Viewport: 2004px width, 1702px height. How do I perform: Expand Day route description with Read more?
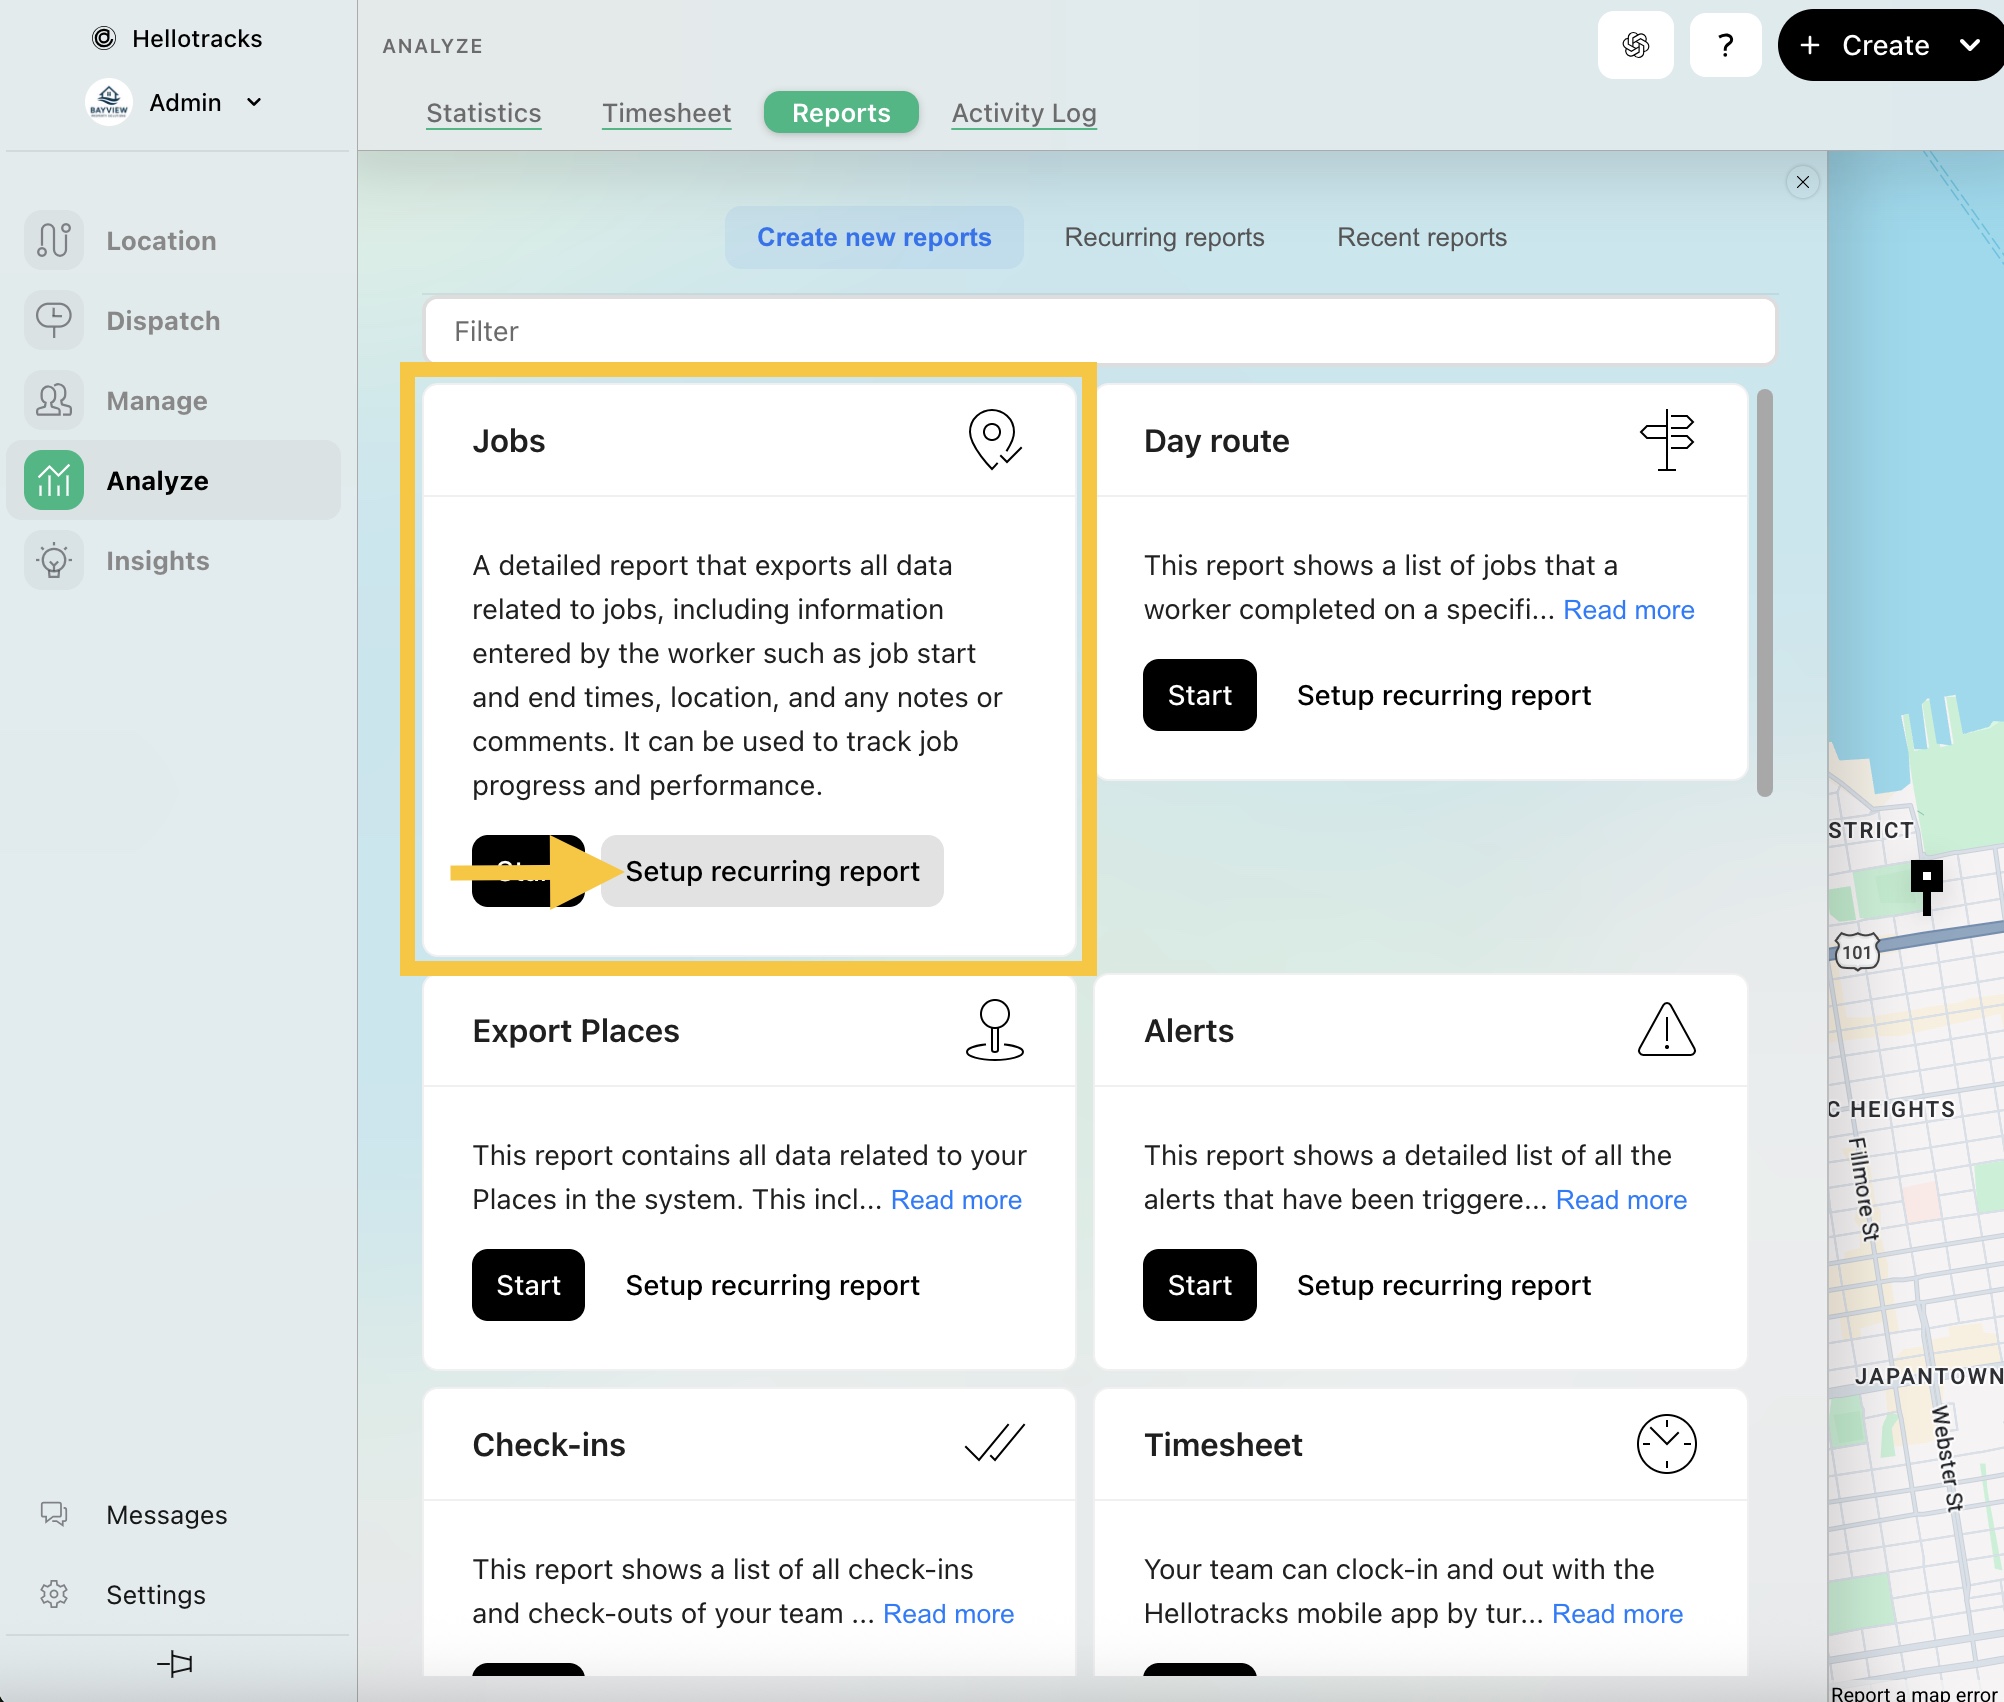pyautogui.click(x=1628, y=610)
